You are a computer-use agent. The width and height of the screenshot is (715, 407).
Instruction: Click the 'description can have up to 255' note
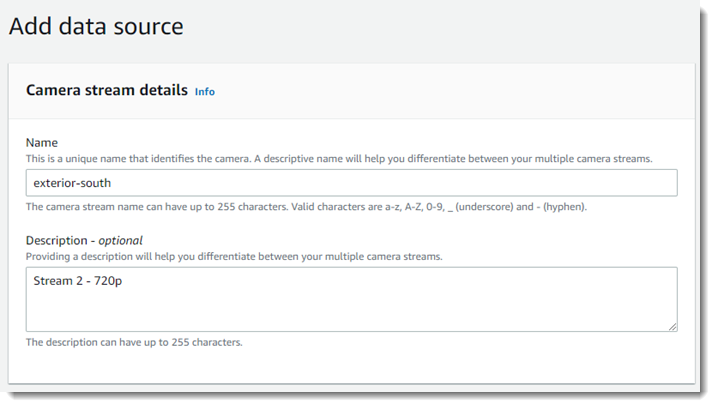pyautogui.click(x=134, y=342)
